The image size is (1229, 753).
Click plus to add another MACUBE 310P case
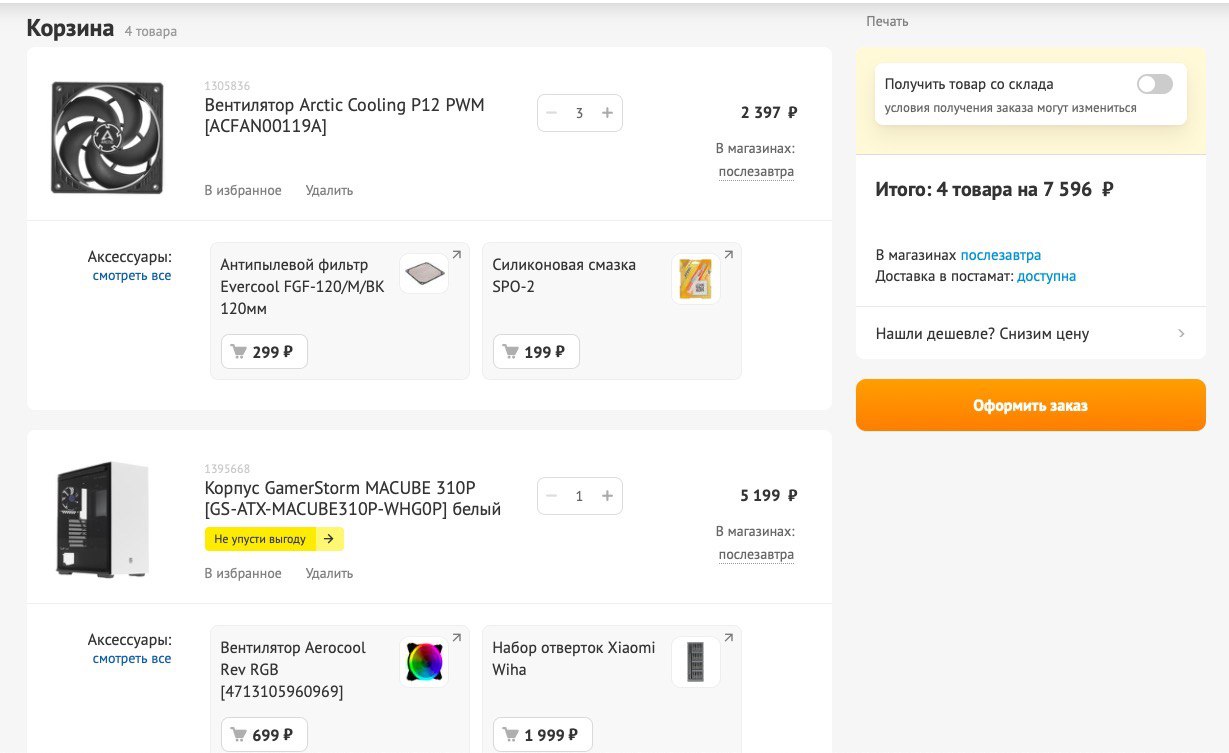click(x=607, y=496)
